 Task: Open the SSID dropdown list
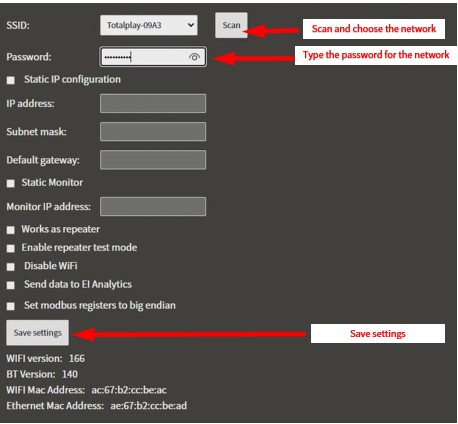149,25
